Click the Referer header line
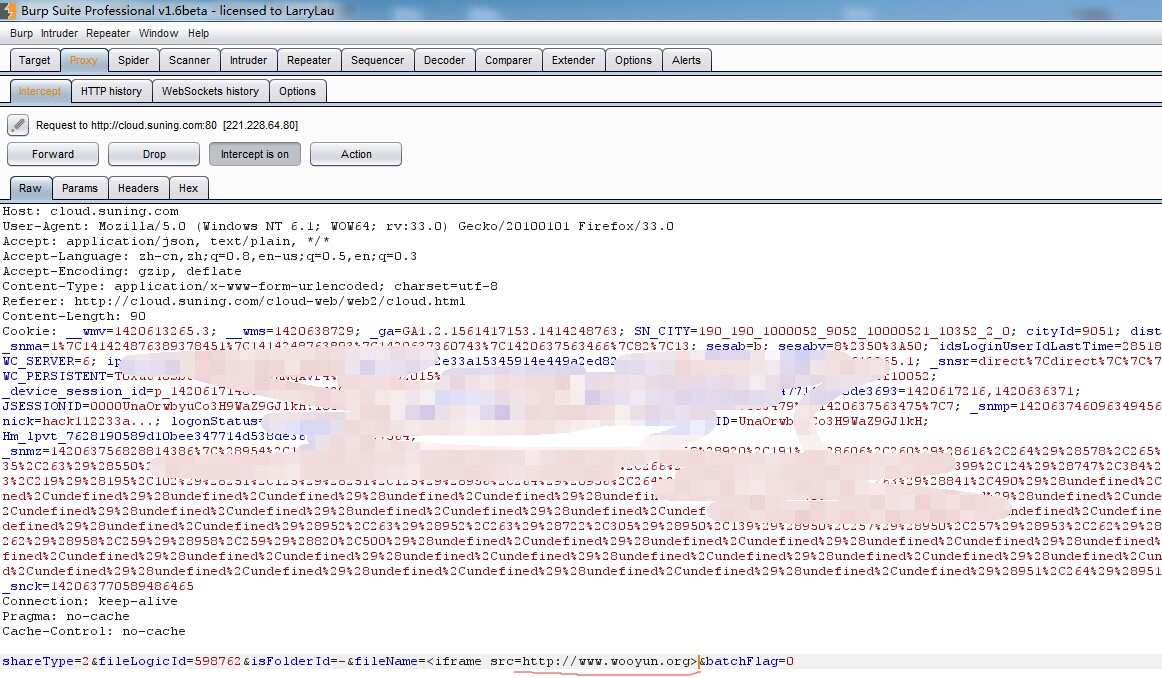Viewport: 1162px width, 678px height. coord(234,302)
